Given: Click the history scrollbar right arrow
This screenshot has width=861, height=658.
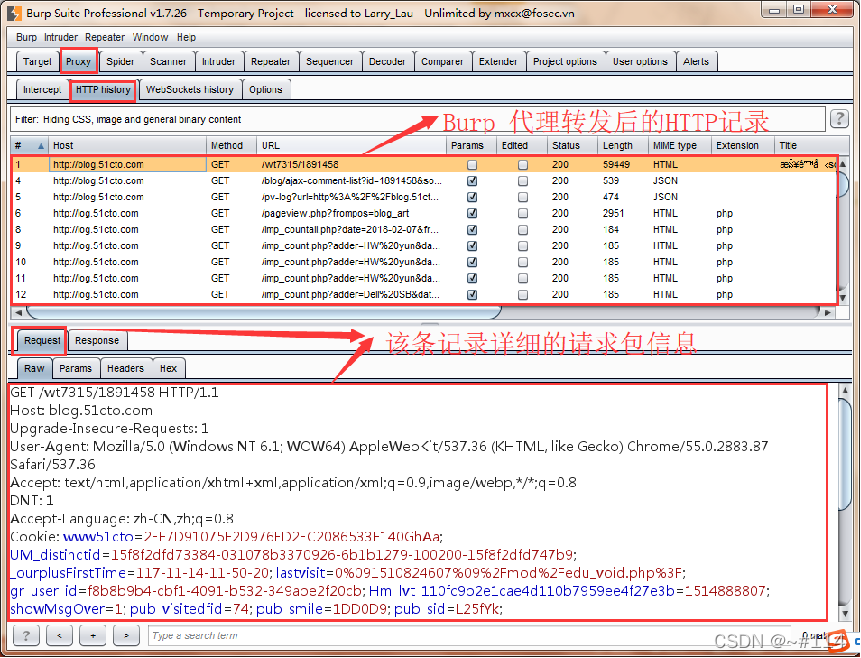Looking at the screenshot, I should tap(827, 313).
